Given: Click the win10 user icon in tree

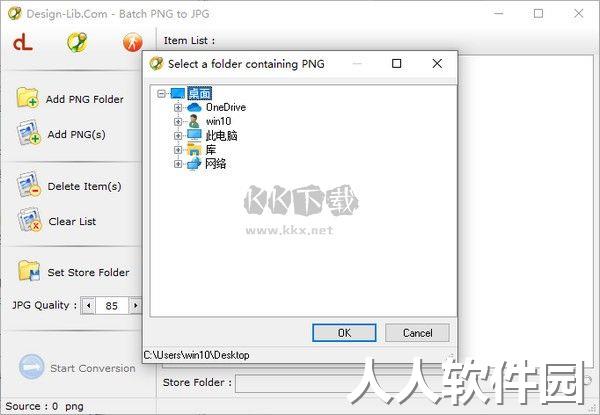Looking at the screenshot, I should point(194,121).
